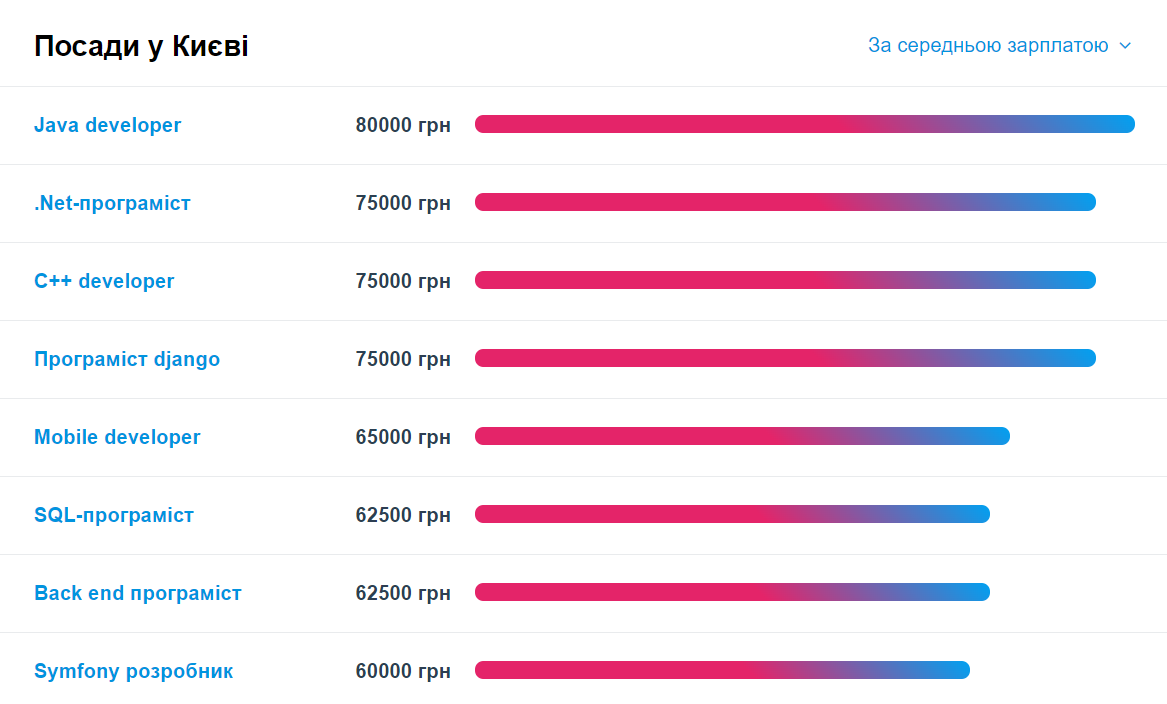Open the Програміст django position link

pyautogui.click(x=127, y=359)
